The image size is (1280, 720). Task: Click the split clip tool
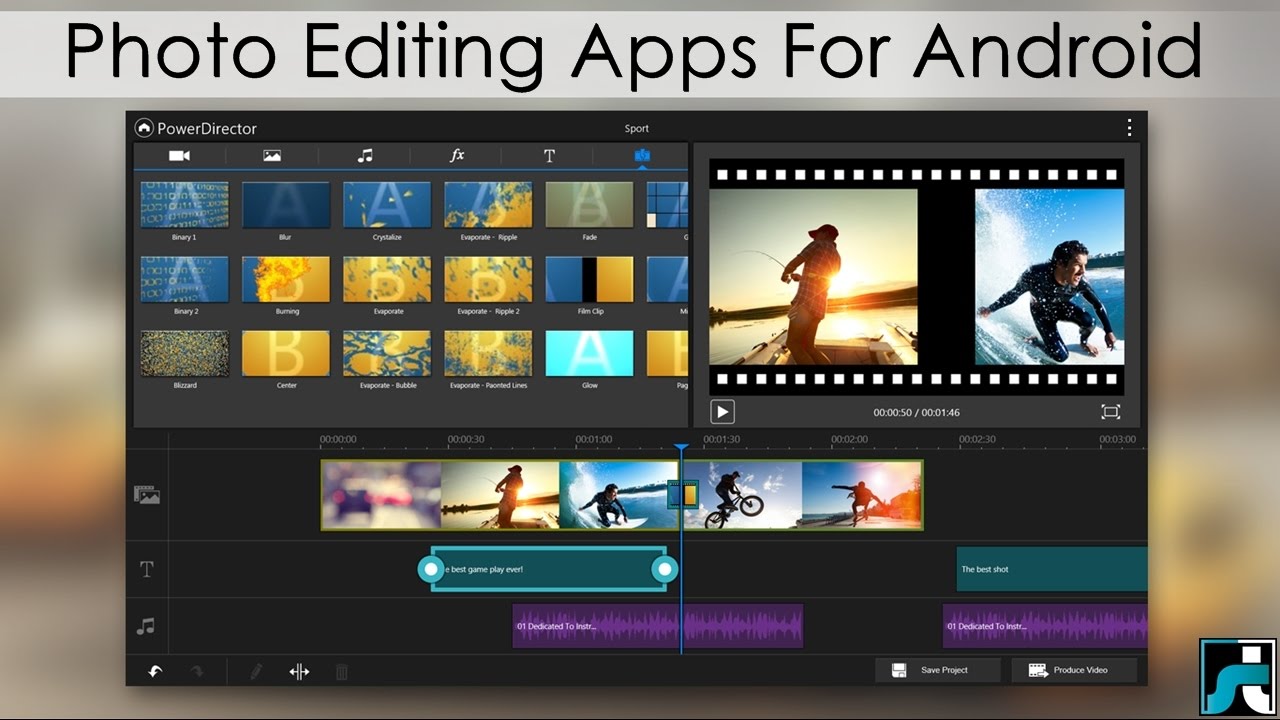299,672
